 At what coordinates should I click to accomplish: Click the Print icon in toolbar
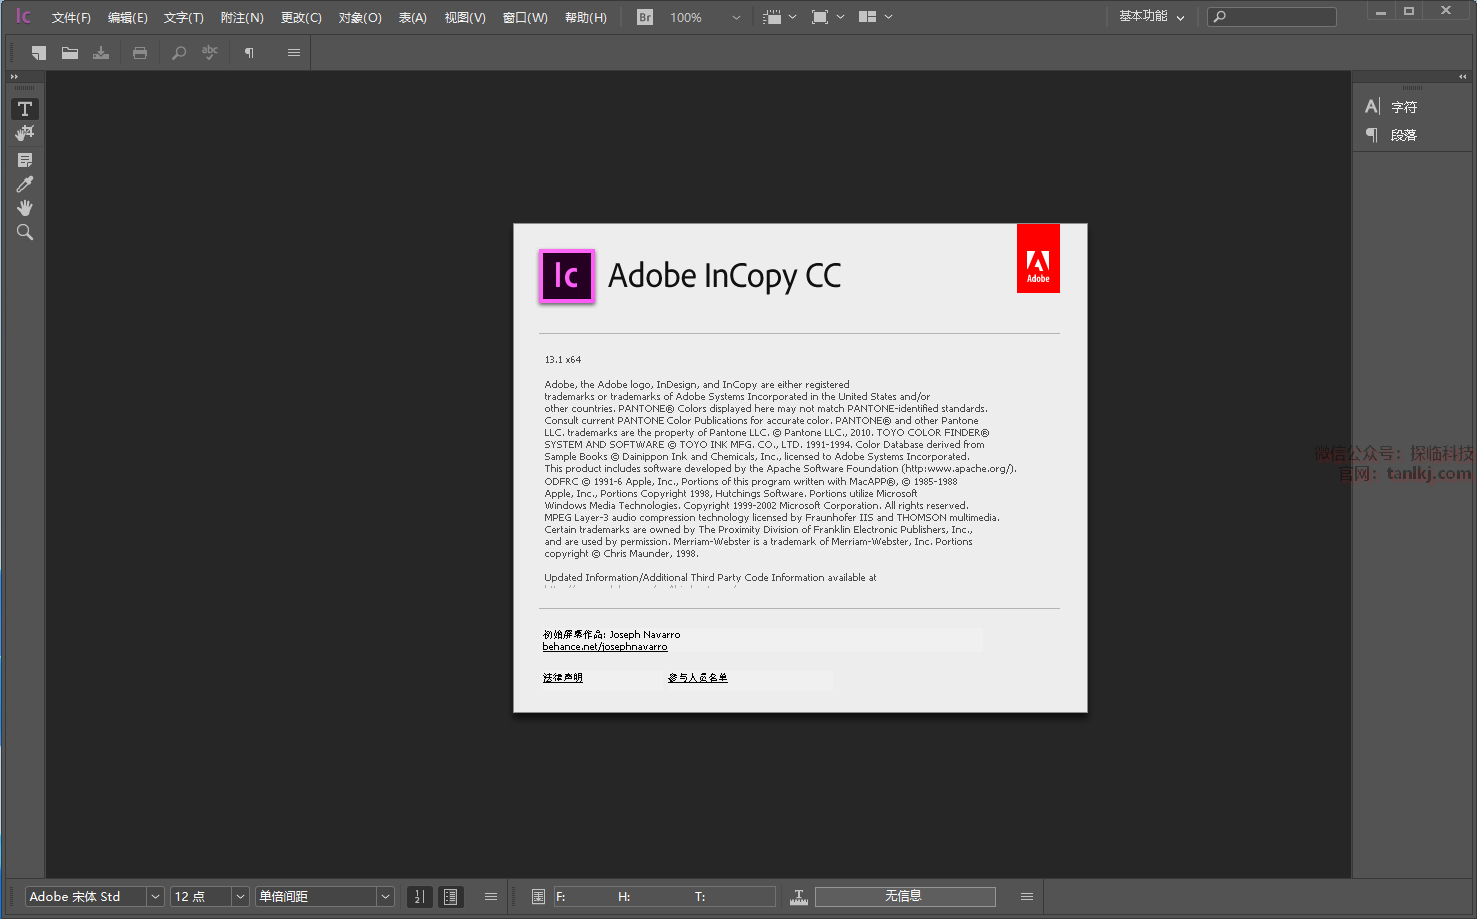[140, 53]
